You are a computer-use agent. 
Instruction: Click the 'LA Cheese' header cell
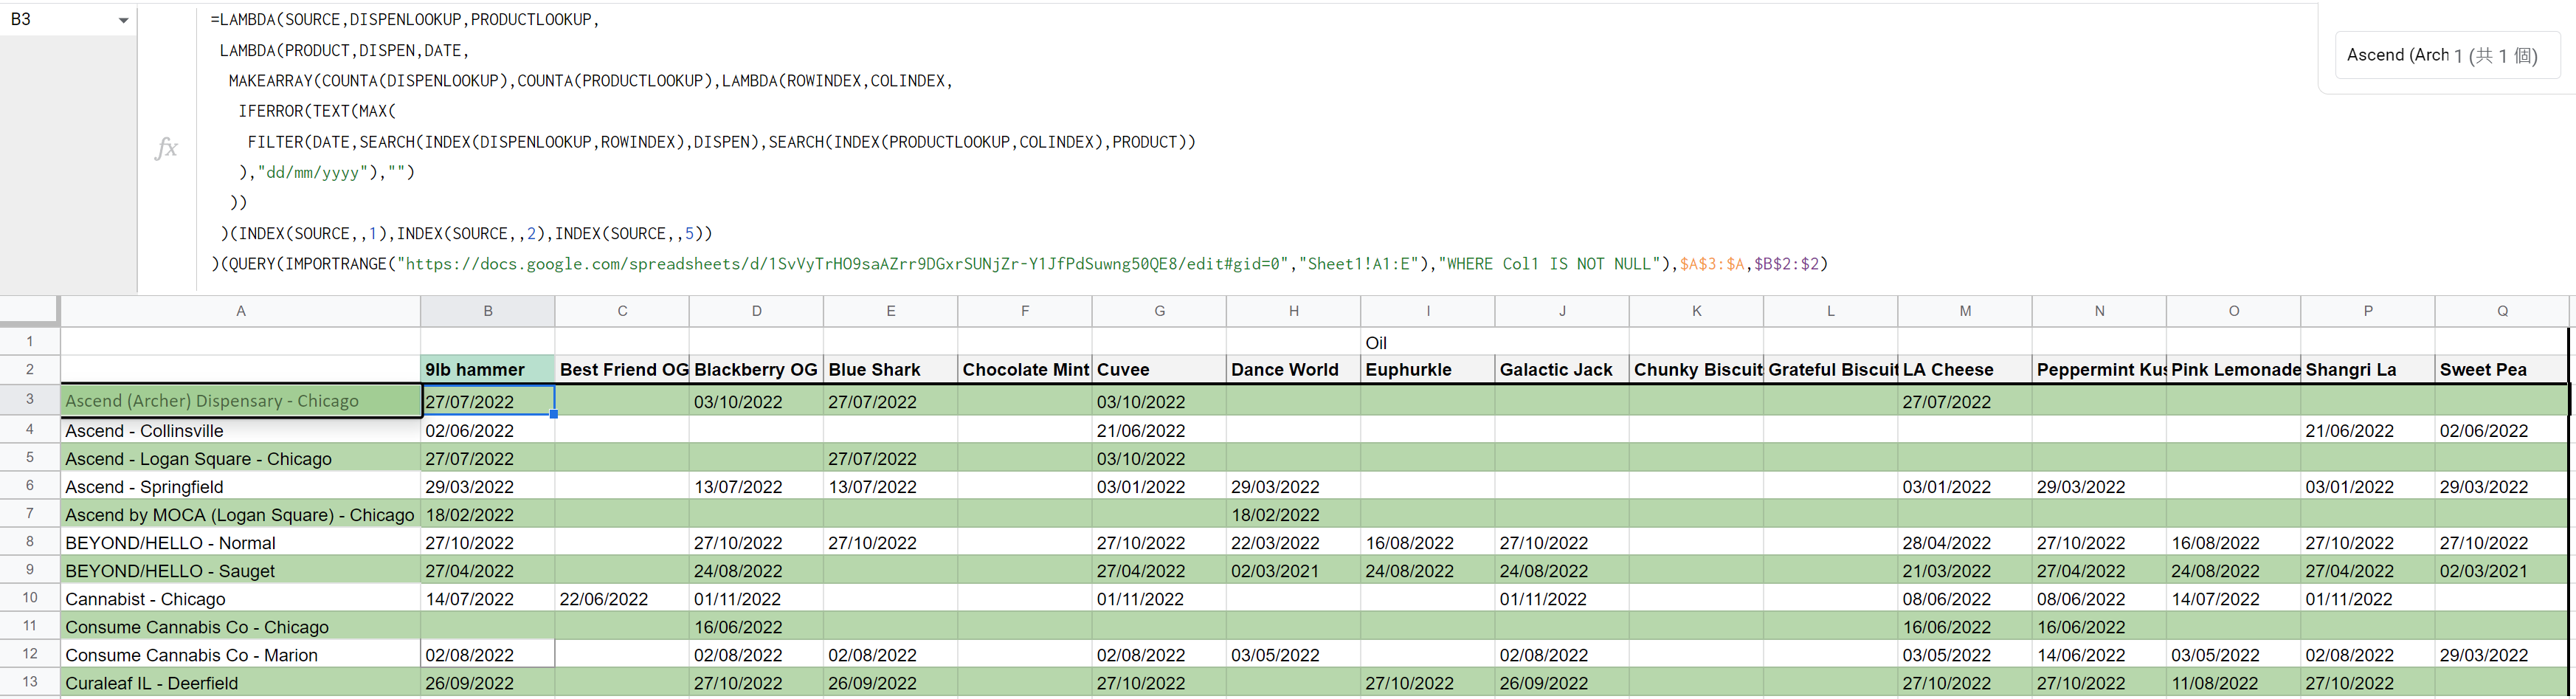click(x=1965, y=369)
